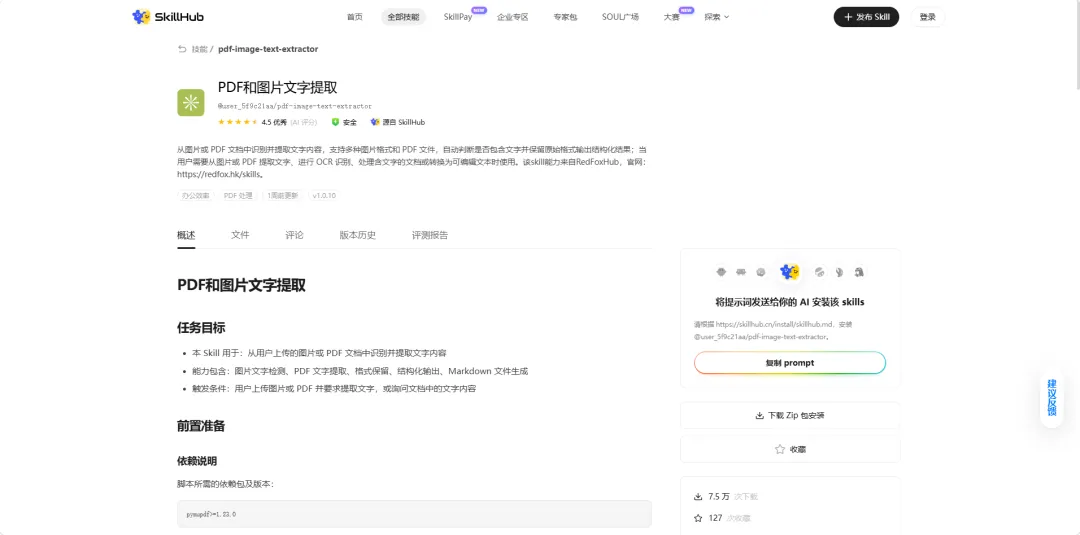The image size is (1080, 535).
Task: Click the 发布 Skill button
Action: (866, 17)
